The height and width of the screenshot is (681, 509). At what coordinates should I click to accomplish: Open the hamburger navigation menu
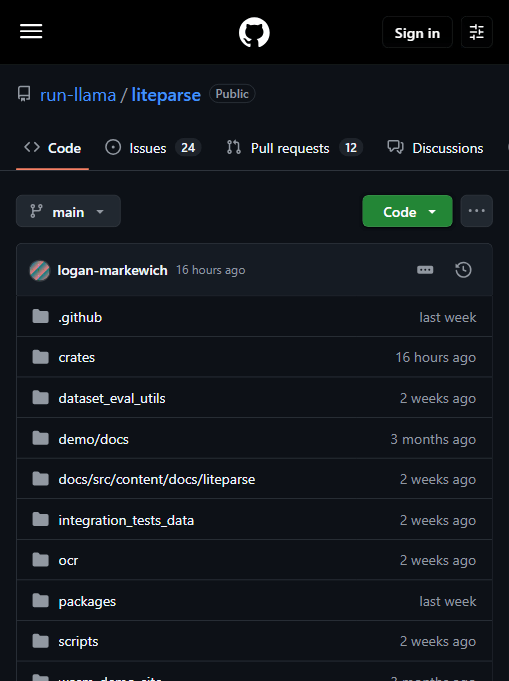(x=31, y=32)
